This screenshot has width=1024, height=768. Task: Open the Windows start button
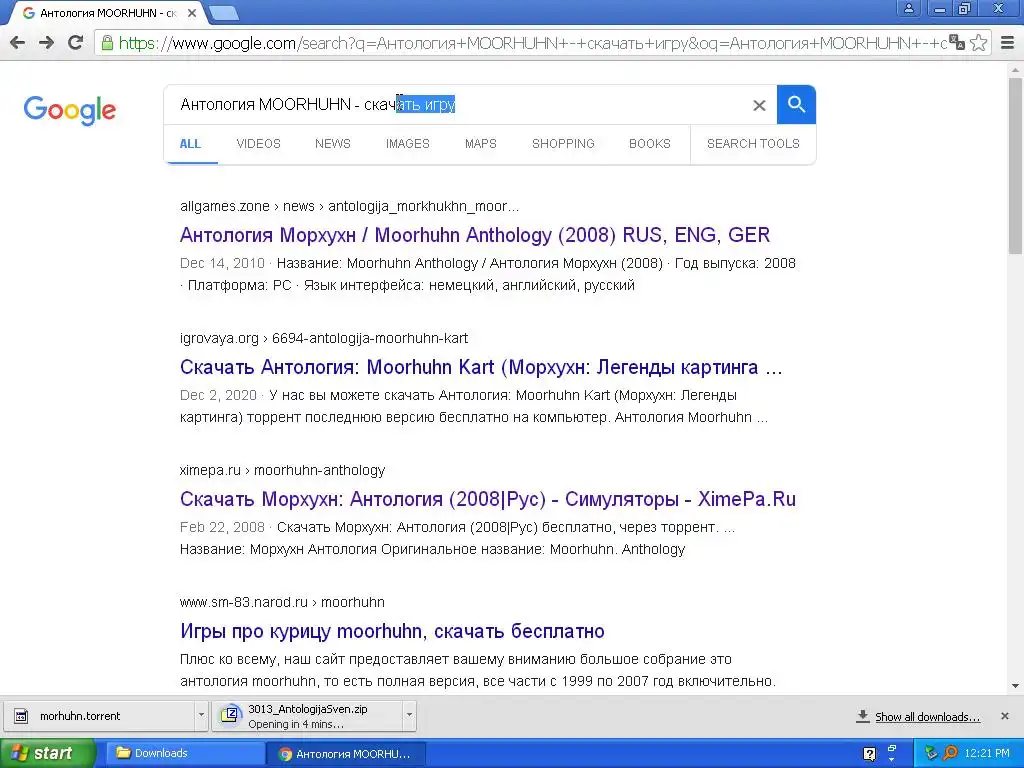point(46,753)
